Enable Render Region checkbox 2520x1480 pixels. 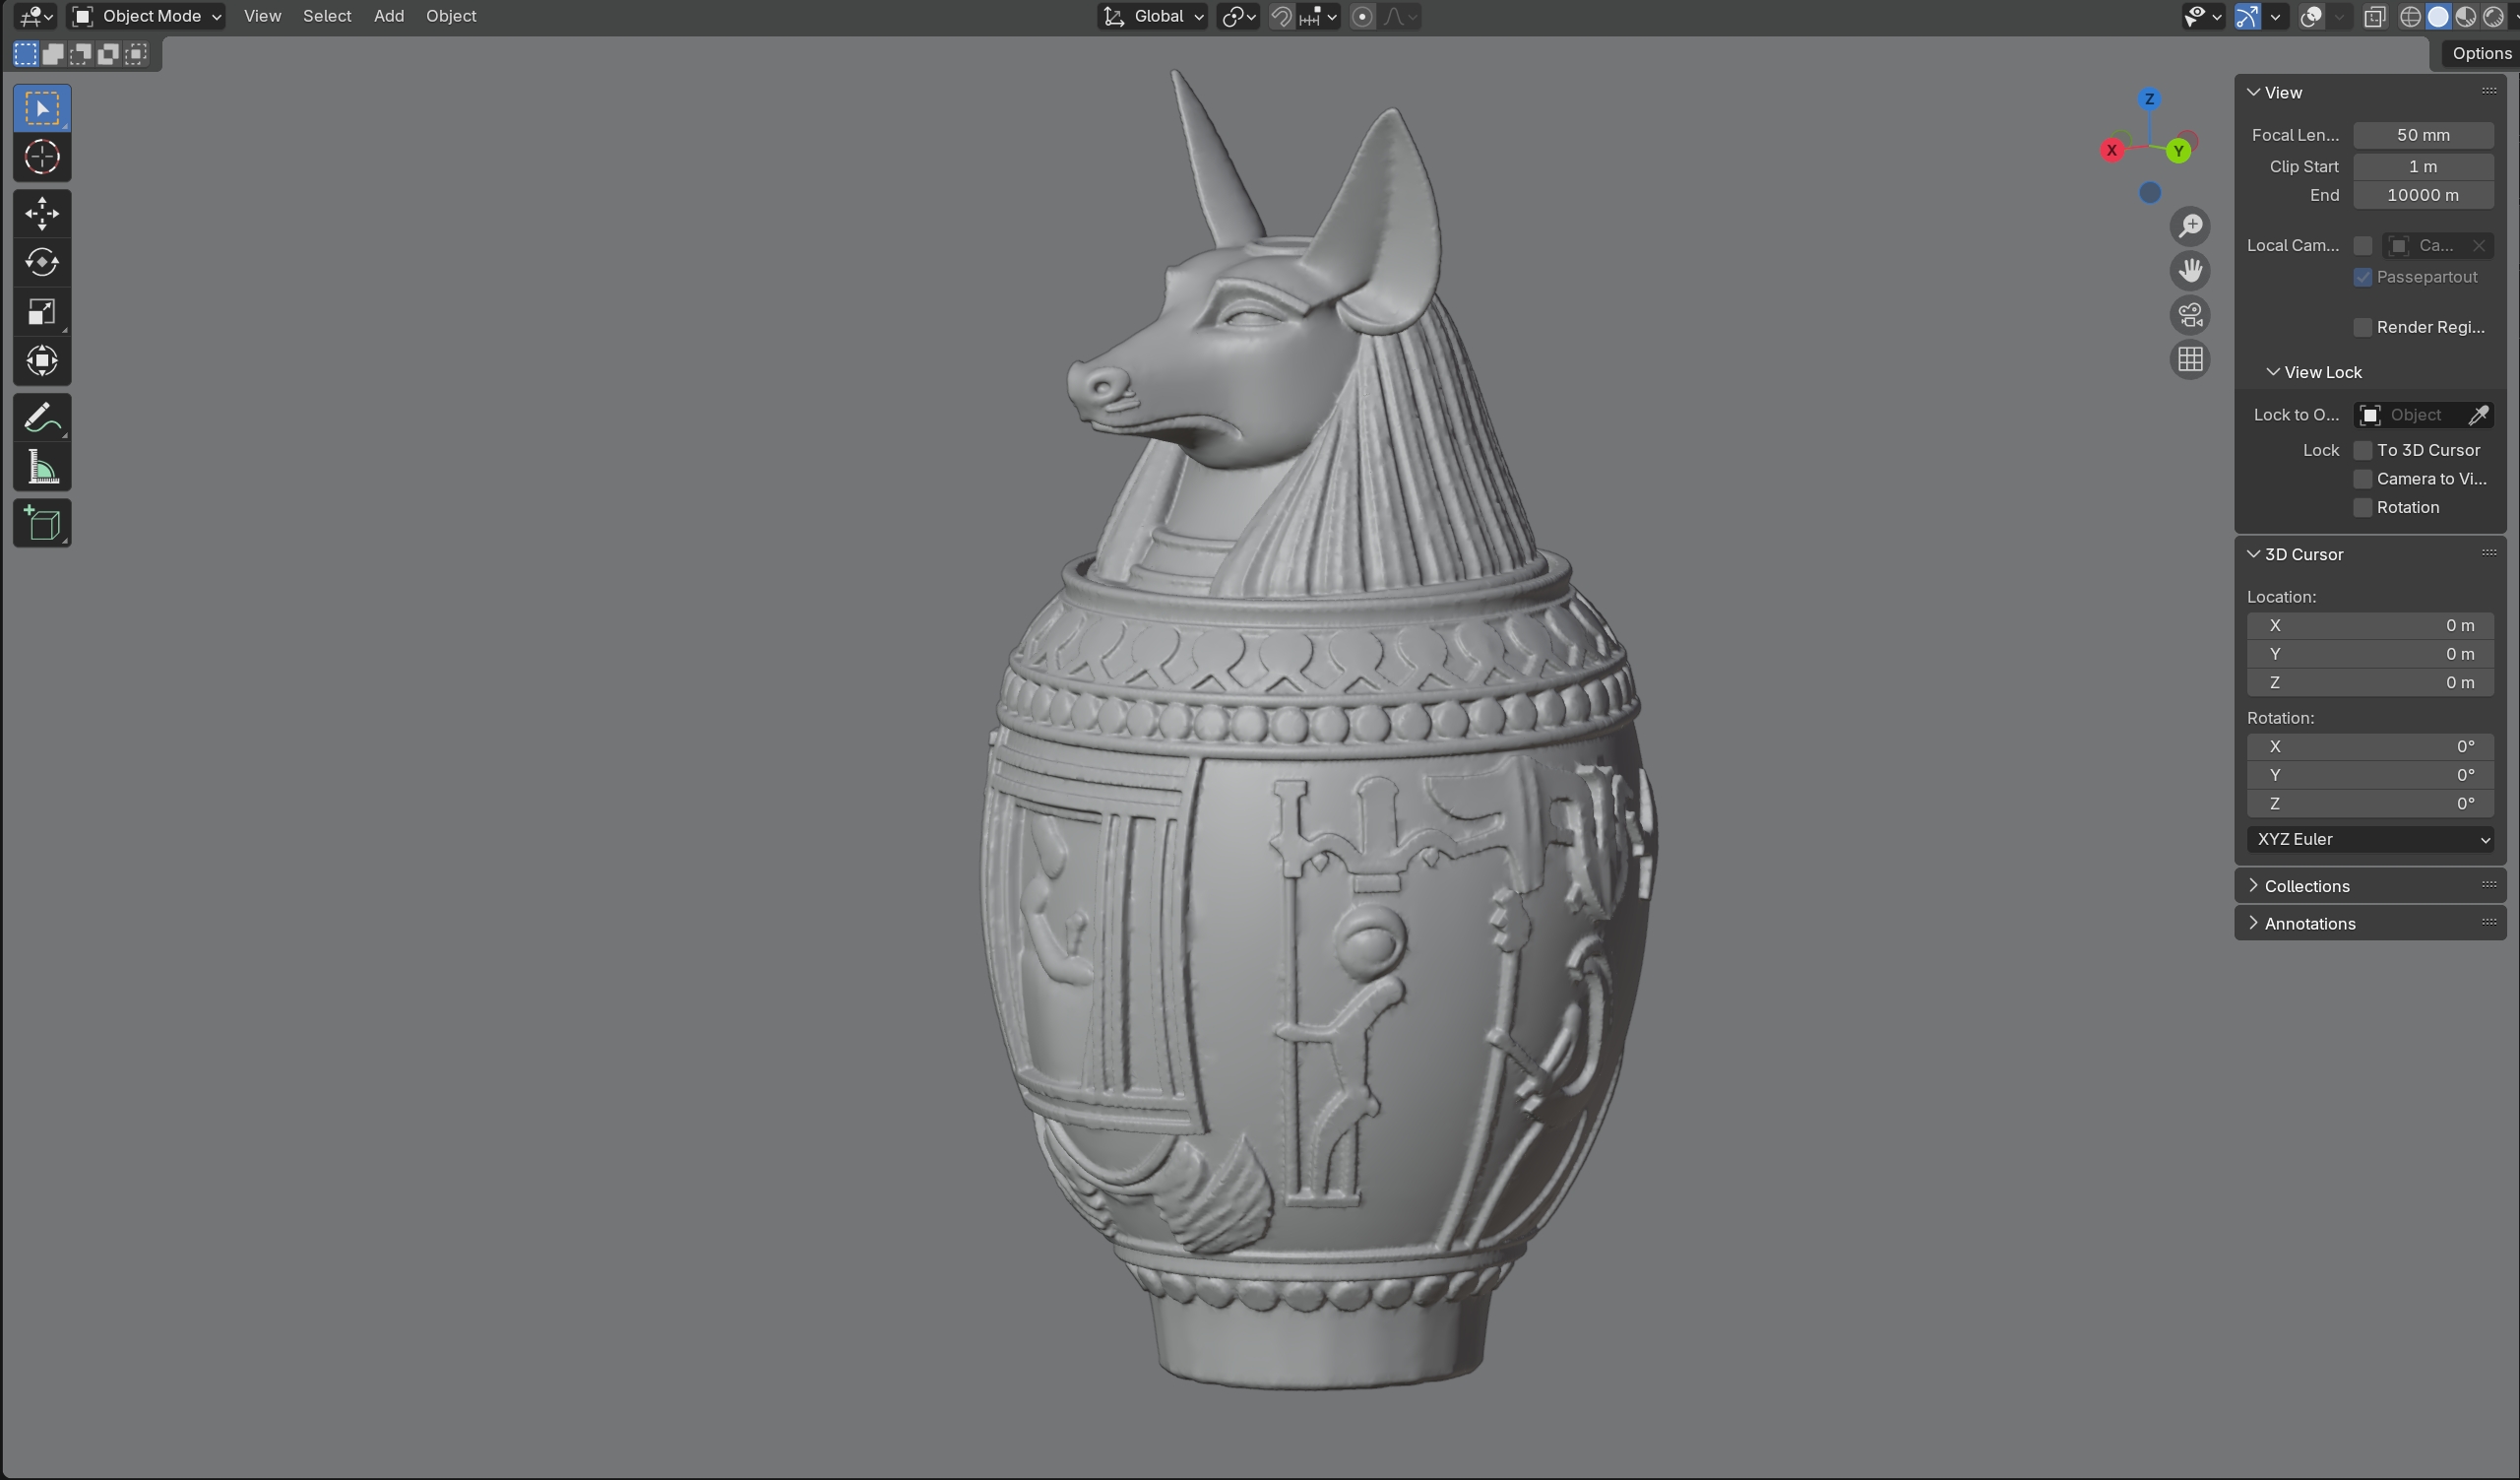pyautogui.click(x=2362, y=327)
